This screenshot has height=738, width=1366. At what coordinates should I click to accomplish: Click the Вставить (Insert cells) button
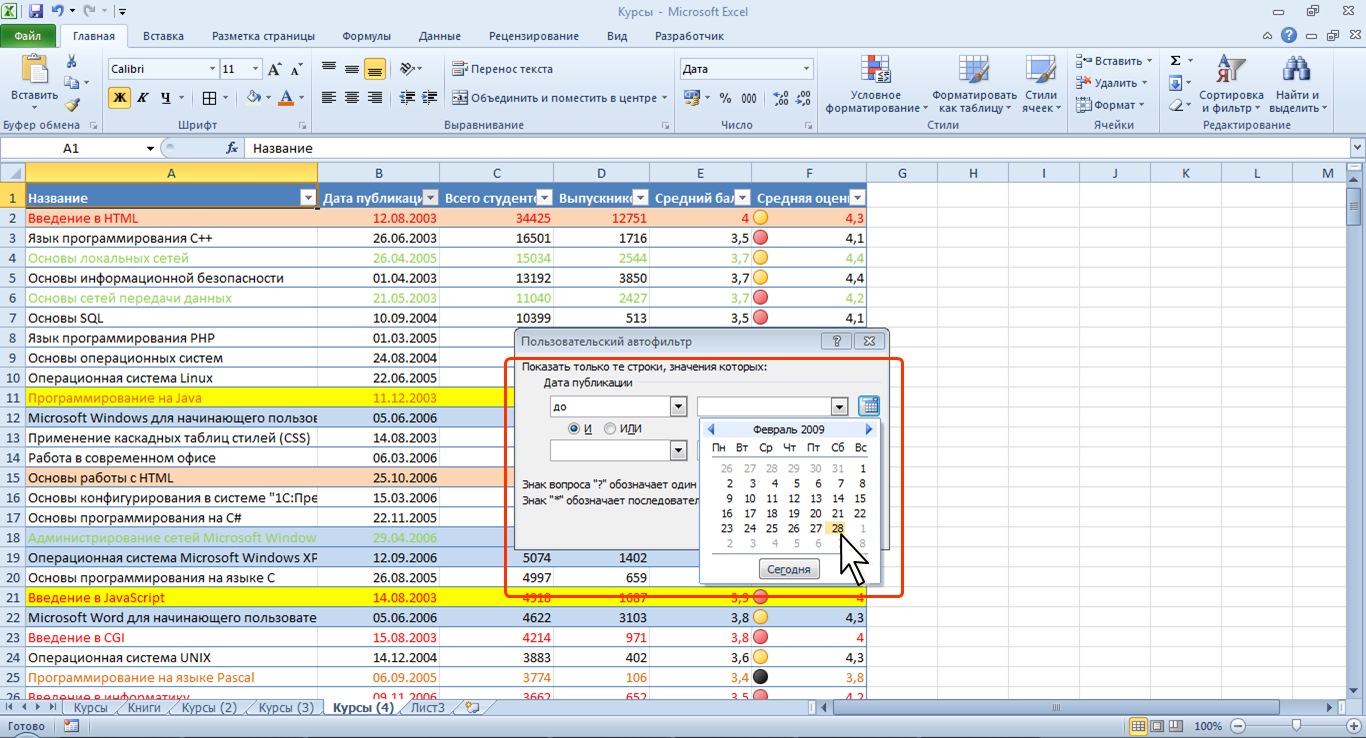click(x=1113, y=61)
